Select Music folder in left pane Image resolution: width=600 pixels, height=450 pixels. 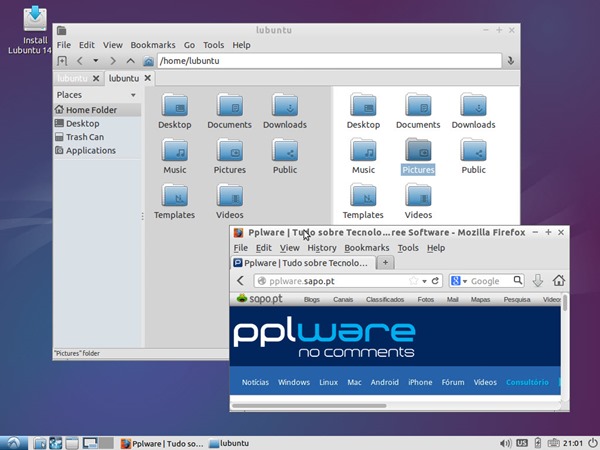175,156
